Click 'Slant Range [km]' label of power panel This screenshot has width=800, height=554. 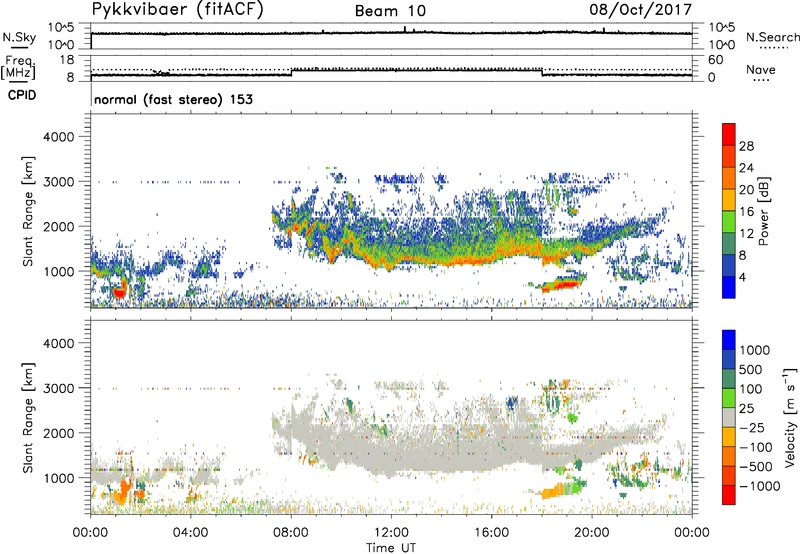[x=28, y=211]
